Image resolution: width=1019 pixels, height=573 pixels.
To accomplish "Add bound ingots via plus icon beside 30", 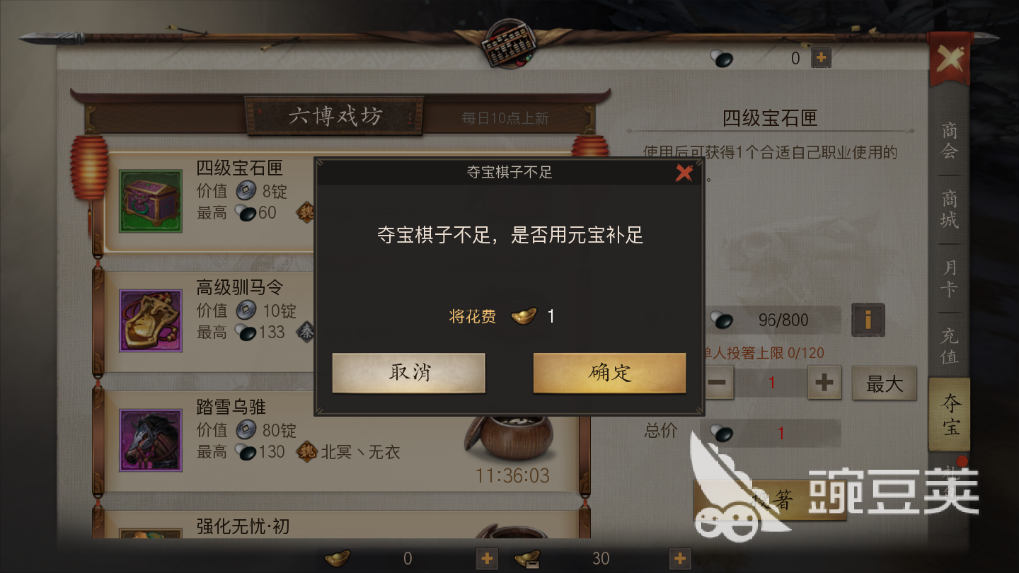I will click(680, 559).
